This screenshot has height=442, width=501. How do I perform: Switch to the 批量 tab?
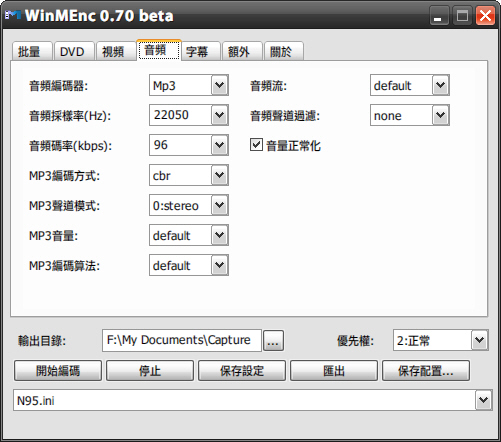click(32, 51)
